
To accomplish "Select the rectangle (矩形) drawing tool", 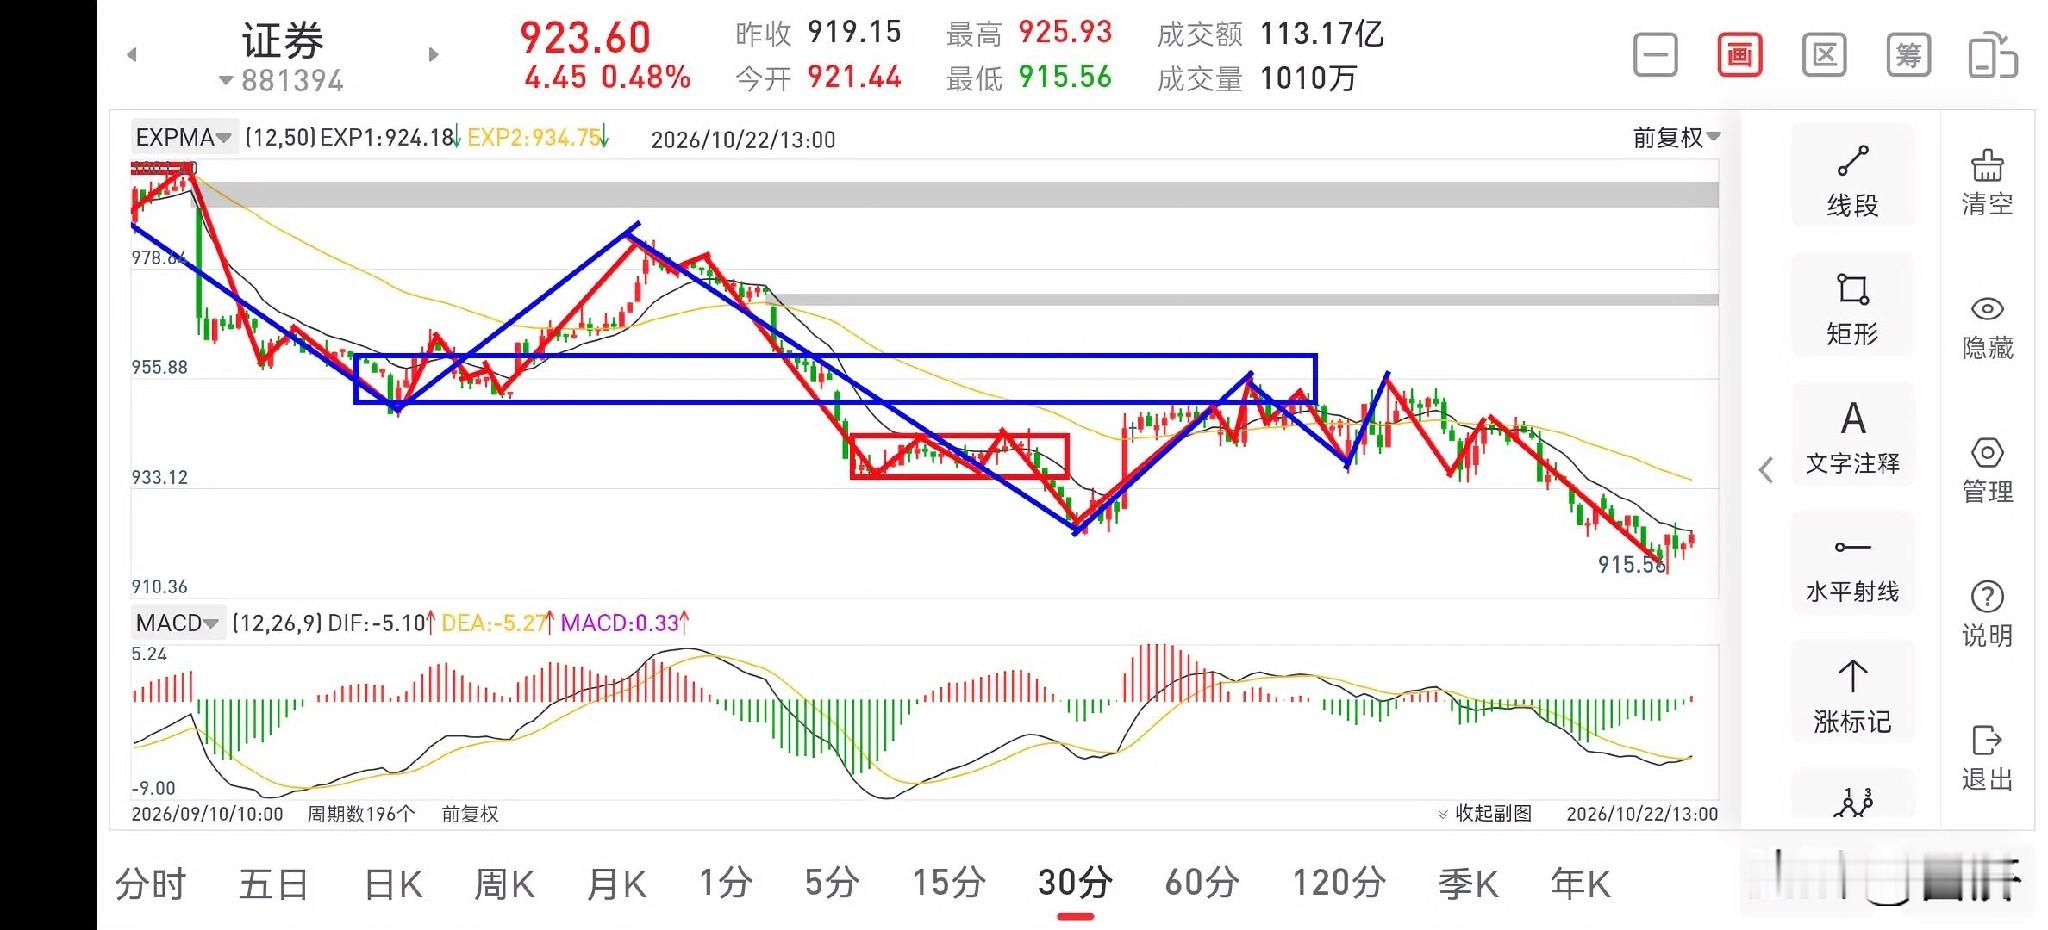I will [x=1853, y=306].
